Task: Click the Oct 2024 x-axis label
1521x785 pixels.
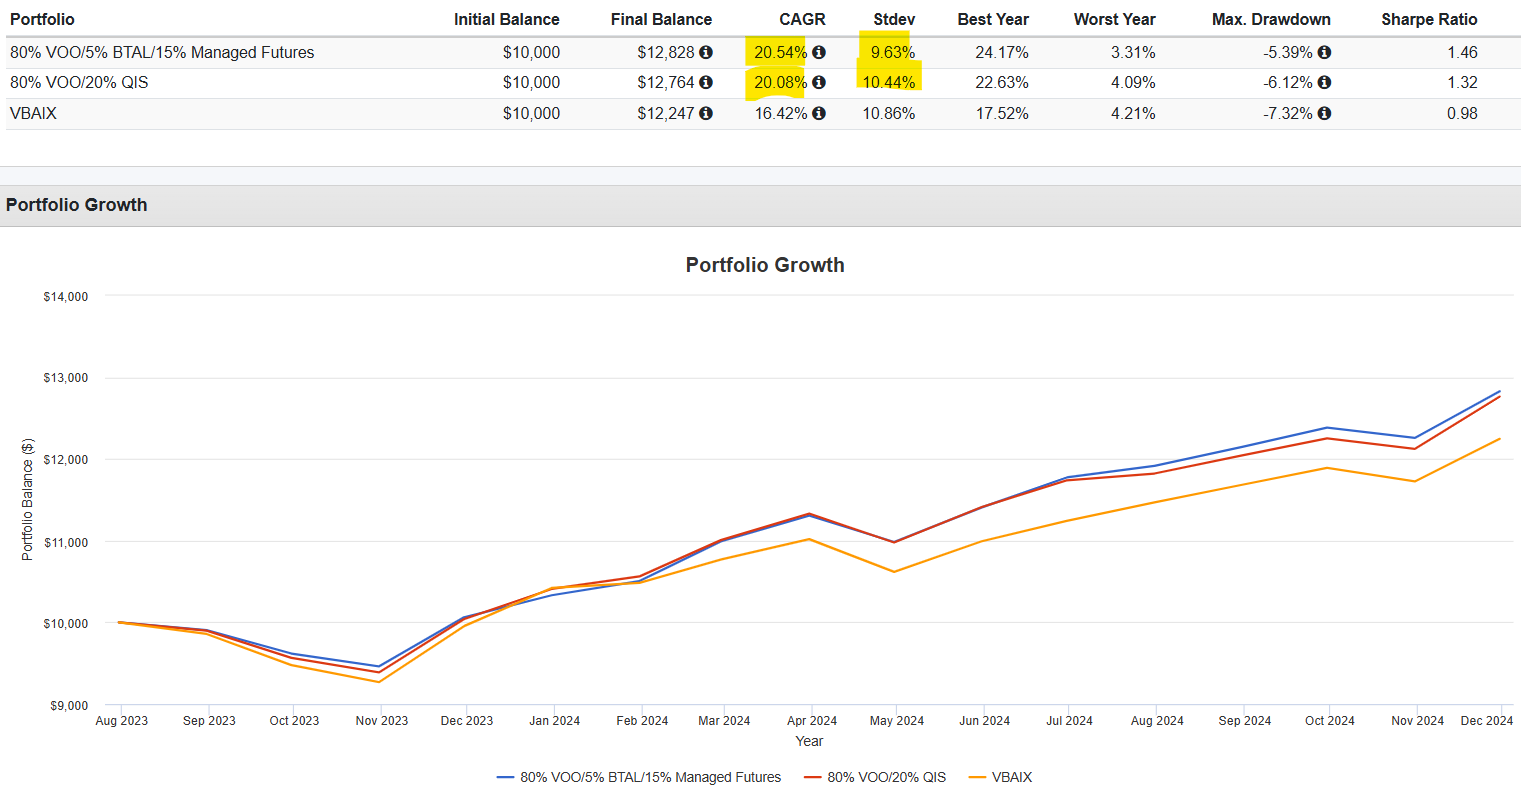Action: click(x=1329, y=721)
